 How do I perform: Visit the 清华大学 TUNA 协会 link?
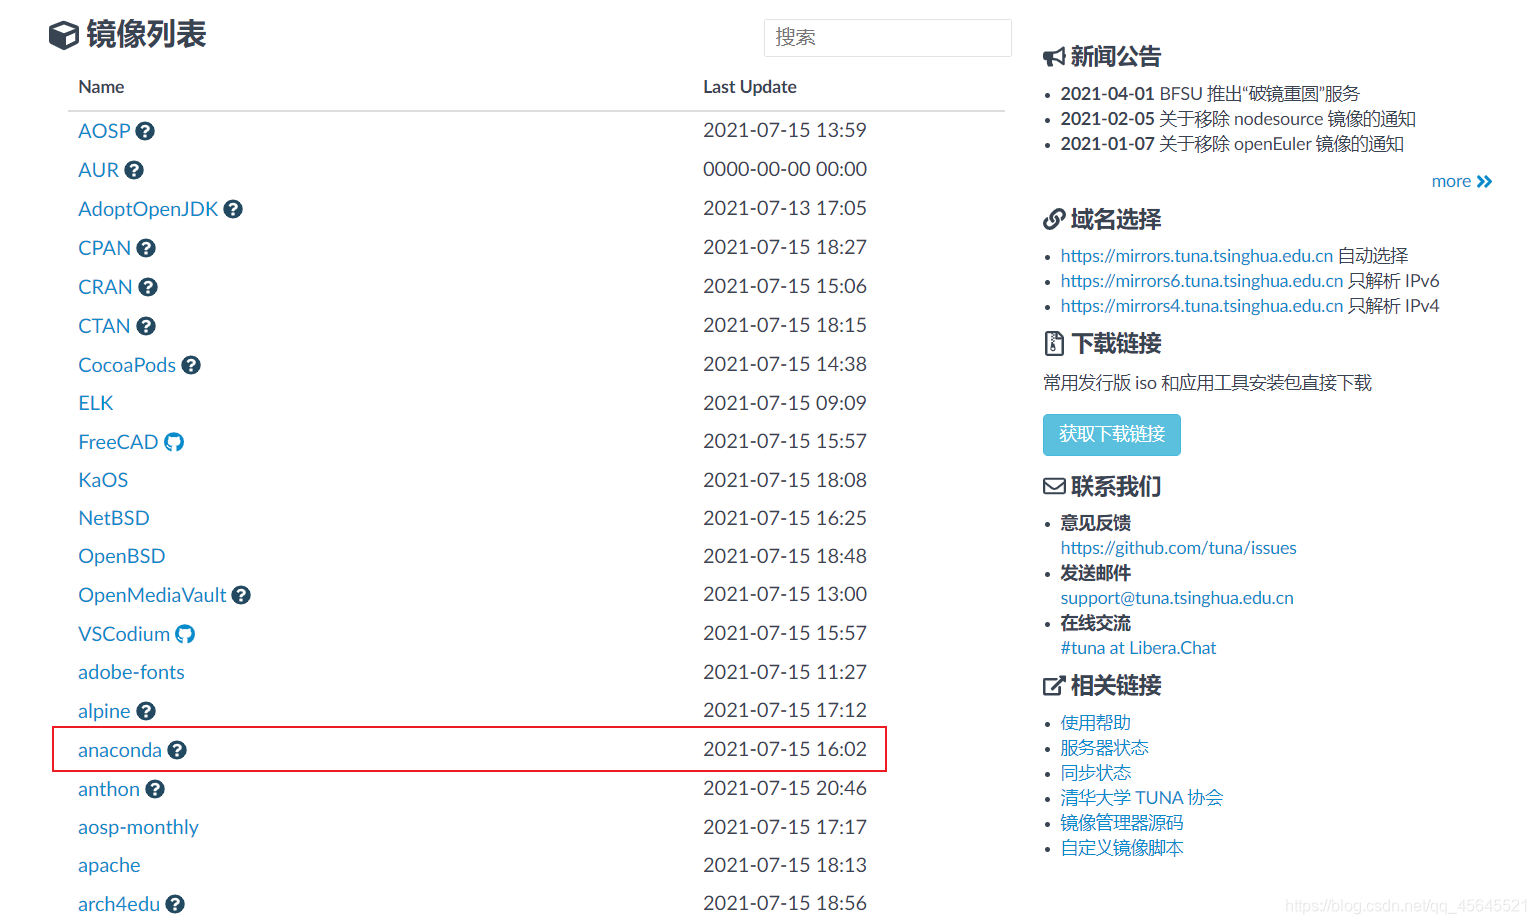click(x=1142, y=798)
